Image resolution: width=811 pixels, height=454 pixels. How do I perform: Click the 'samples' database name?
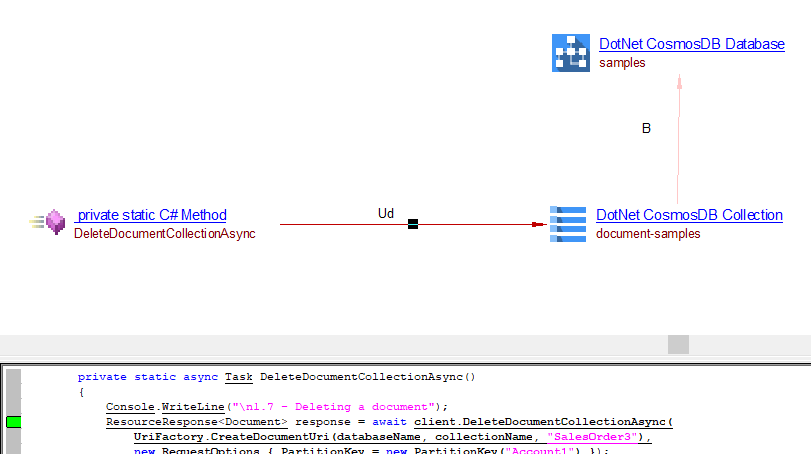point(622,62)
